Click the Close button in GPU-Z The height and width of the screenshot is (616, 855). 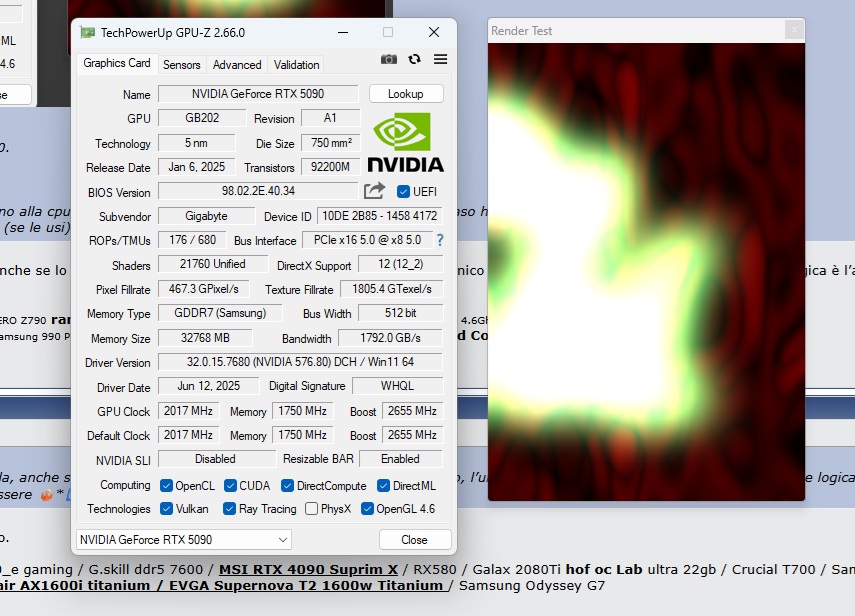pos(414,540)
